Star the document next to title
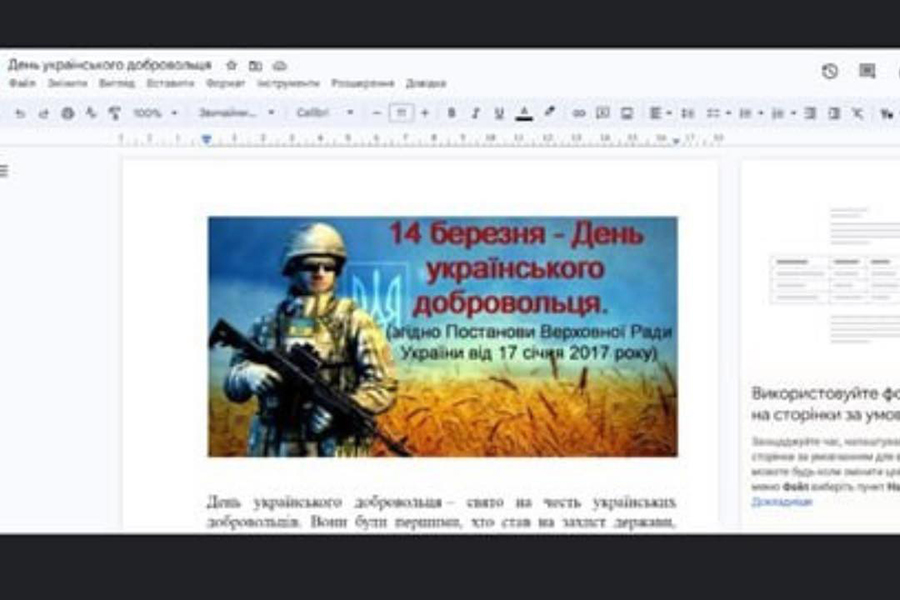The height and width of the screenshot is (600, 900). (231, 65)
